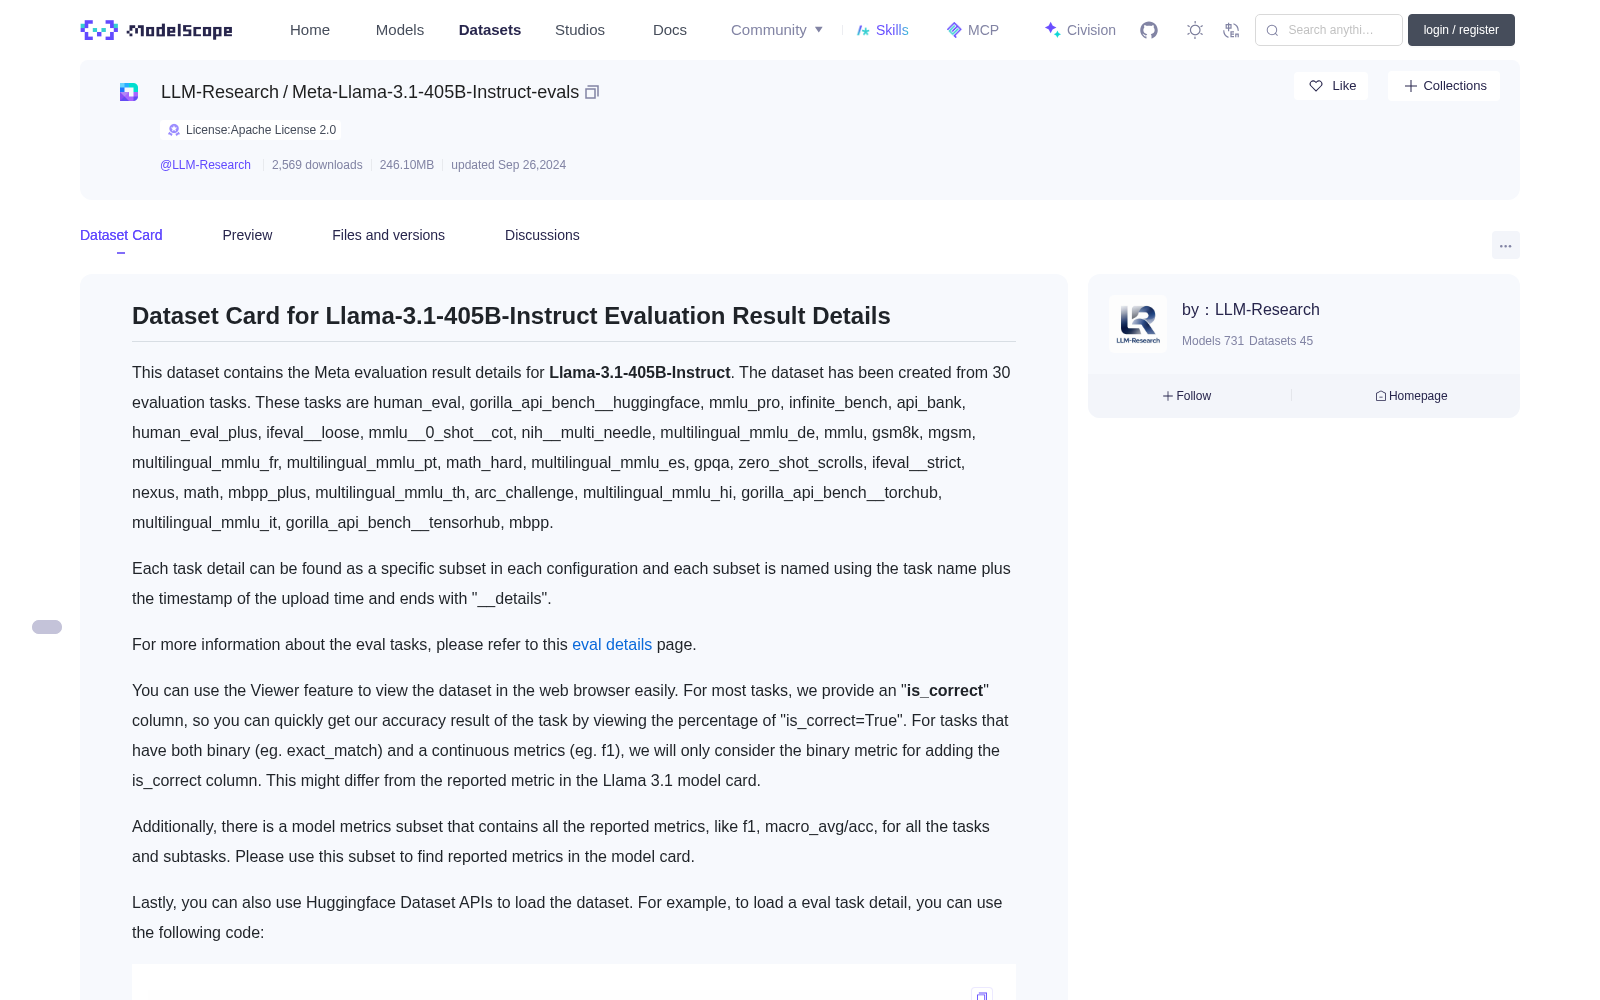Click the 'by: LLM-Research' owner name
This screenshot has height=1000, width=1600.
pos(1251,310)
